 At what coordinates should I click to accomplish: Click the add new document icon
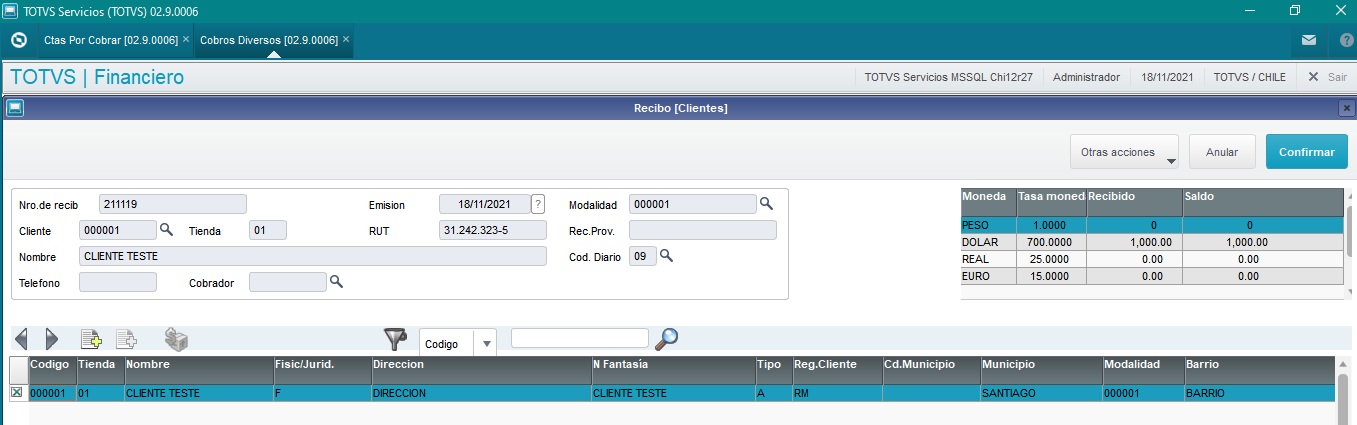[91, 339]
